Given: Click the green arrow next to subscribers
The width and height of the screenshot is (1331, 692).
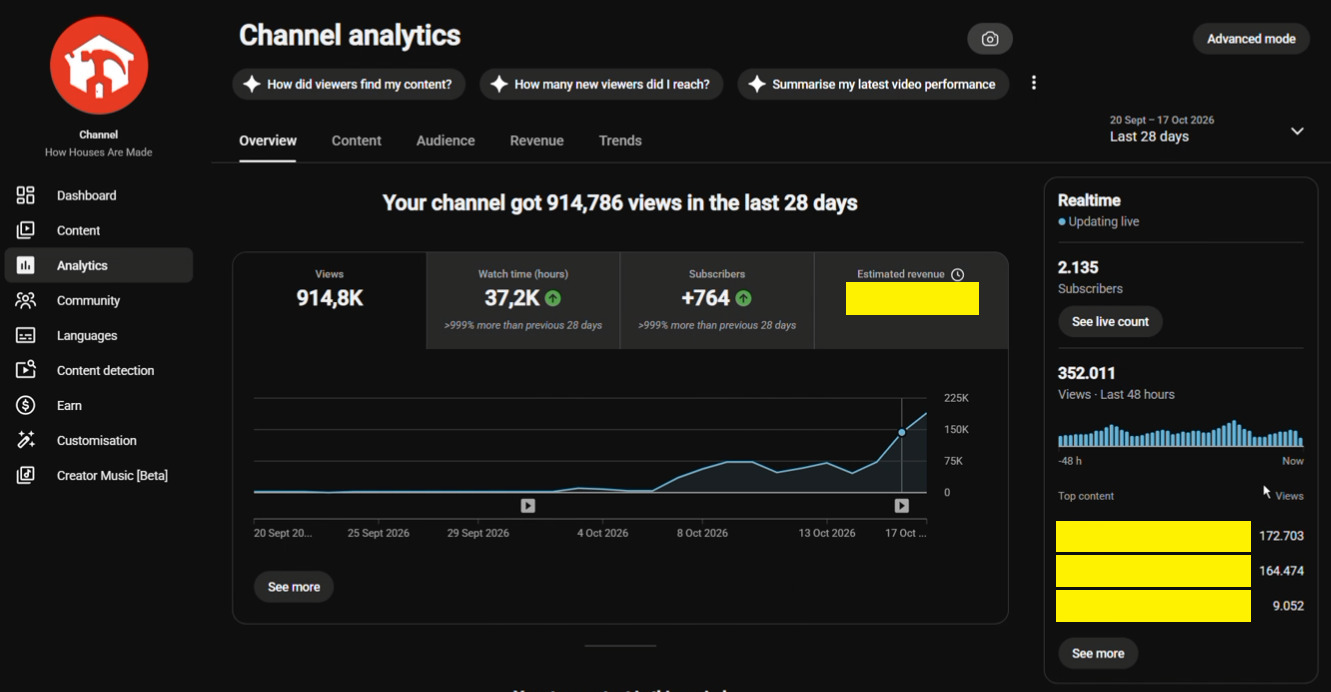Looking at the screenshot, I should click(x=743, y=298).
